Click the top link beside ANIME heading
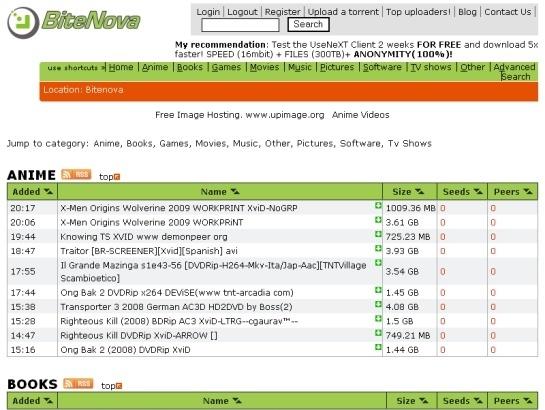Viewport: 545px width, 410px height. (x=106, y=177)
